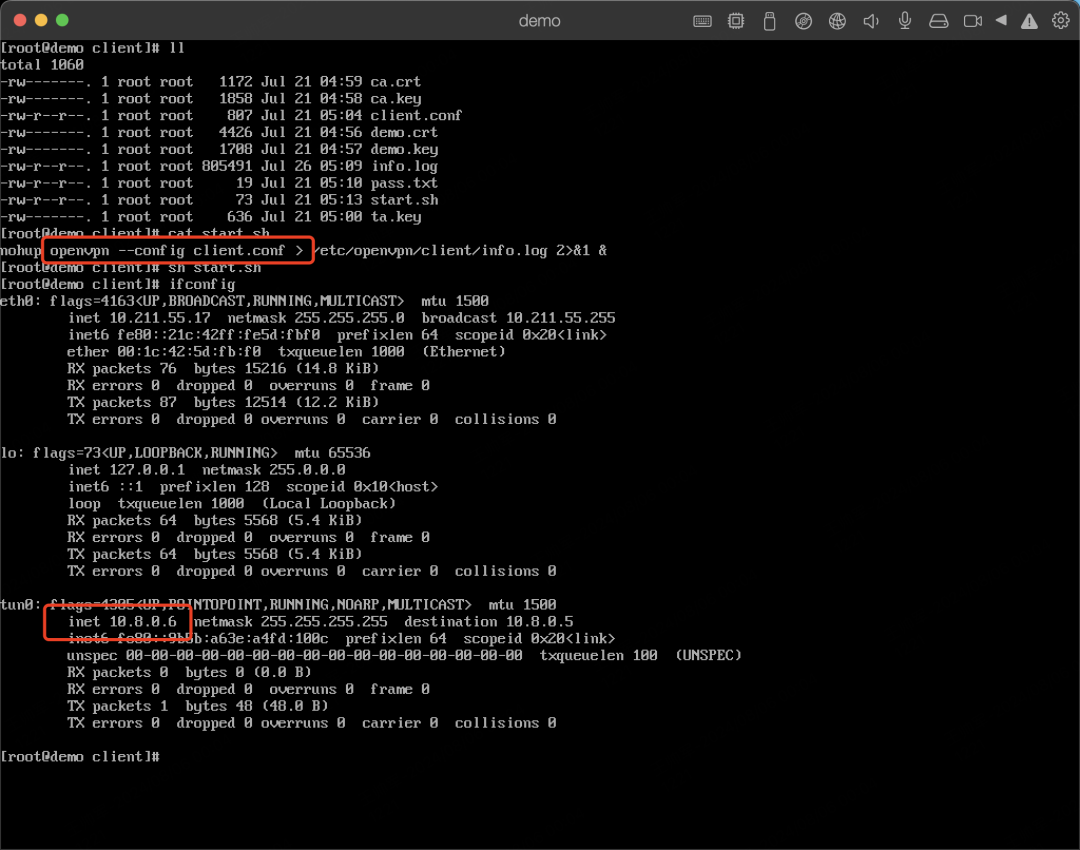
Task: Open the USB devices icon
Action: [x=769, y=21]
